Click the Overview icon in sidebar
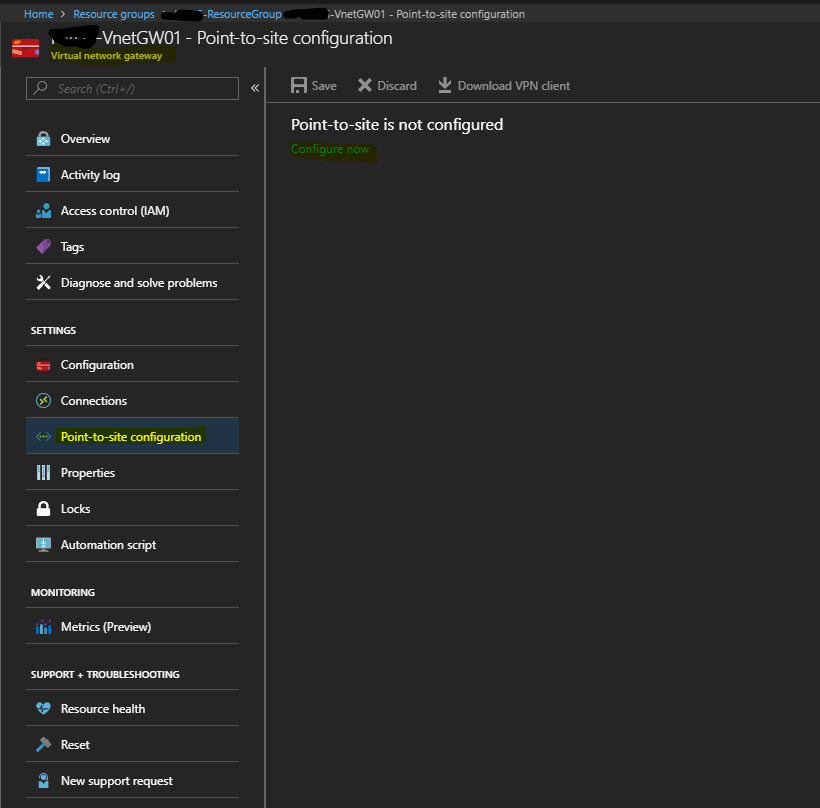Screen dimensions: 820x808 click(x=43, y=139)
